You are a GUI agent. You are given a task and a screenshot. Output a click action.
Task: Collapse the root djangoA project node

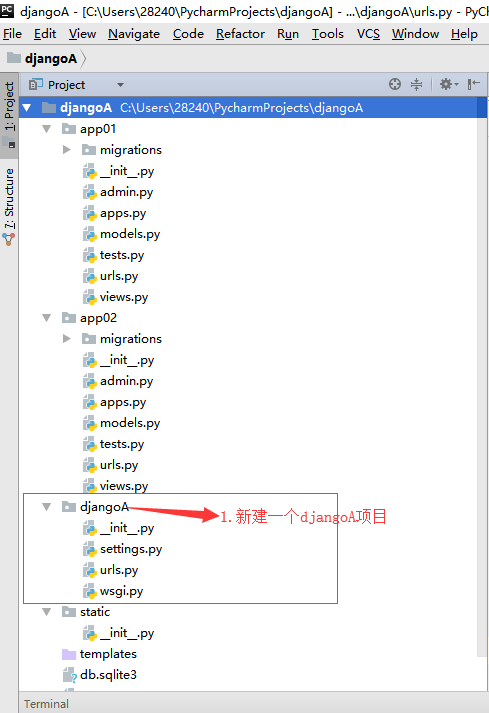[x=26, y=108]
